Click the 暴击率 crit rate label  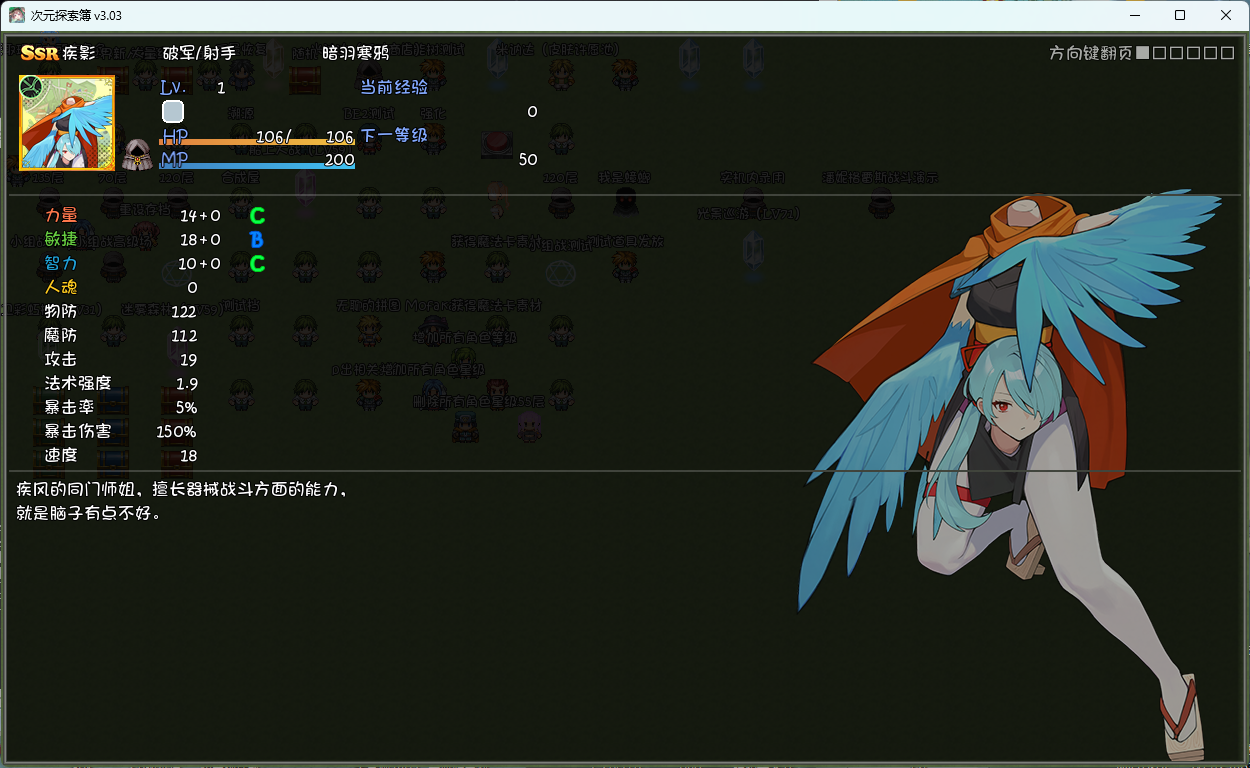point(70,407)
